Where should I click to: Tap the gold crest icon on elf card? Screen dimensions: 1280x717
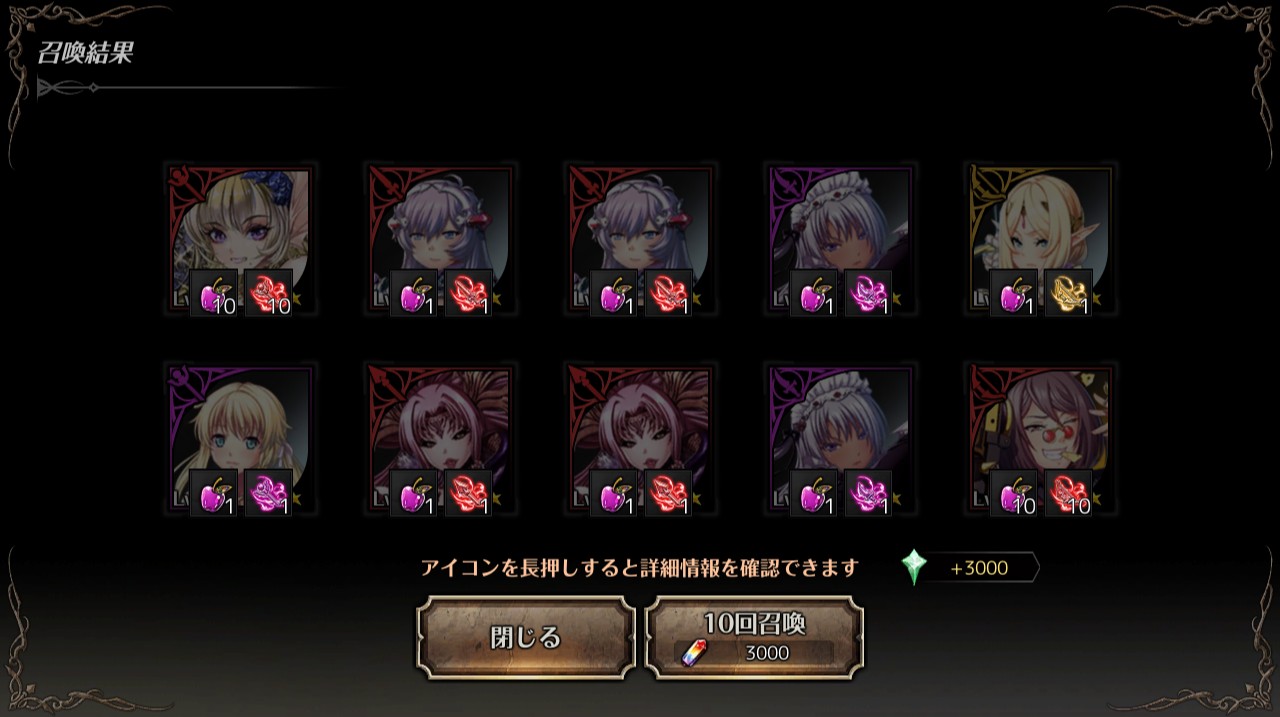pyautogui.click(x=1069, y=294)
